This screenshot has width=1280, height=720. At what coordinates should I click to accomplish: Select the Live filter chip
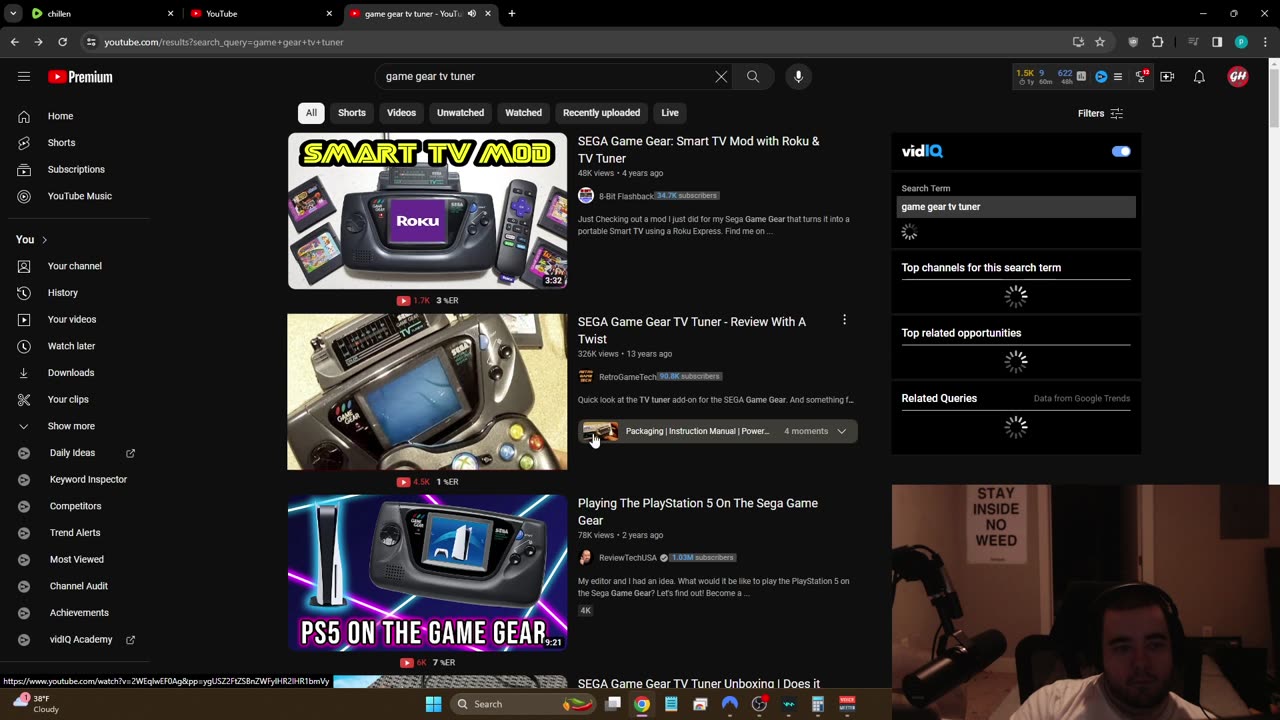pos(670,113)
